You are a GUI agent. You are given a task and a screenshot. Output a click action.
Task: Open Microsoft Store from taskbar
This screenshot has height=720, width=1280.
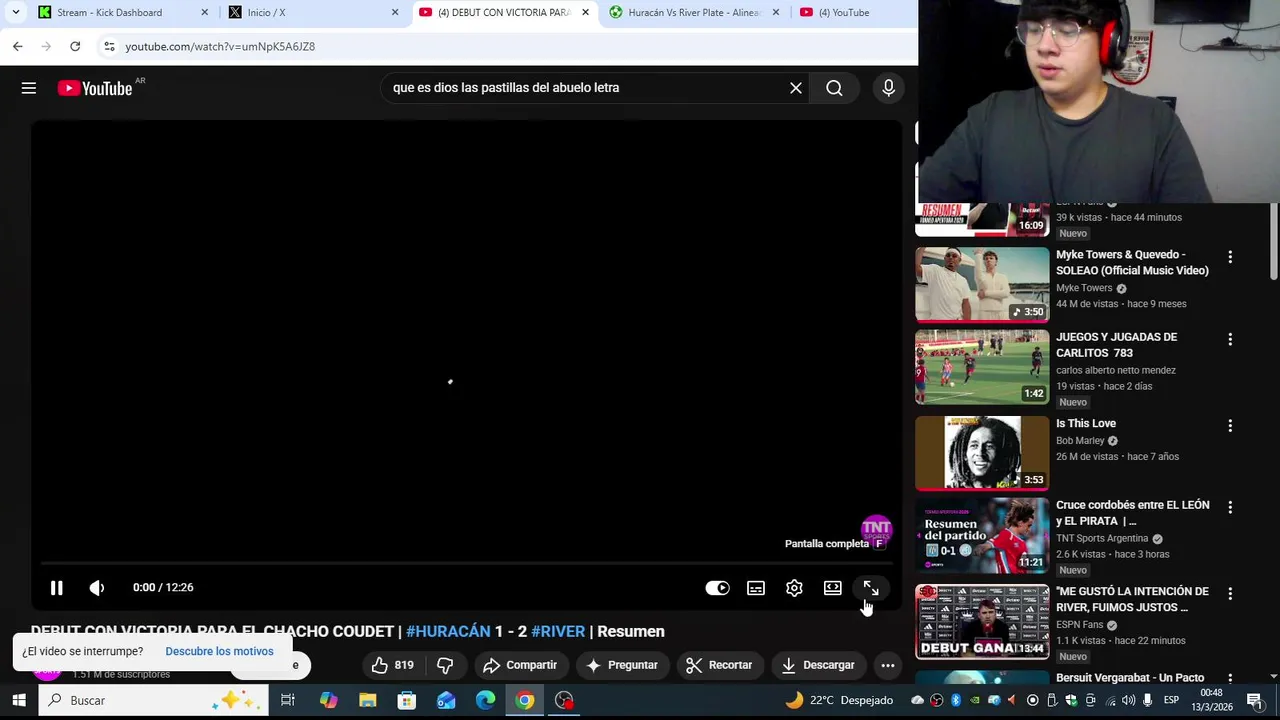point(406,700)
